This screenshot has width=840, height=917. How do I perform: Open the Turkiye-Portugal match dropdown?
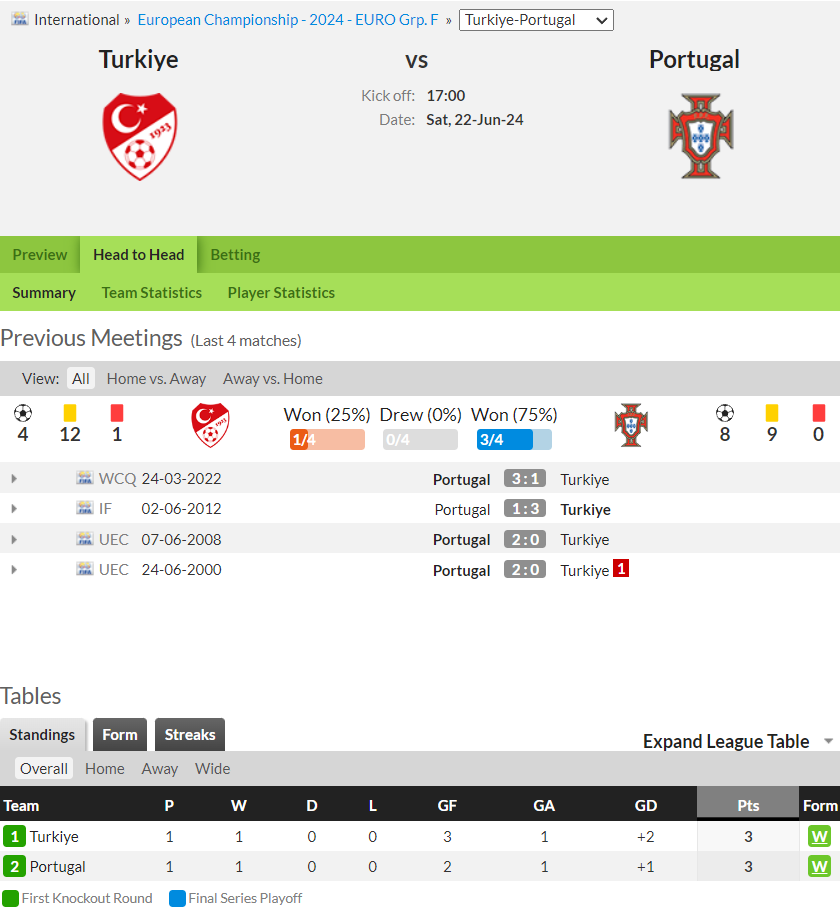(x=536, y=20)
